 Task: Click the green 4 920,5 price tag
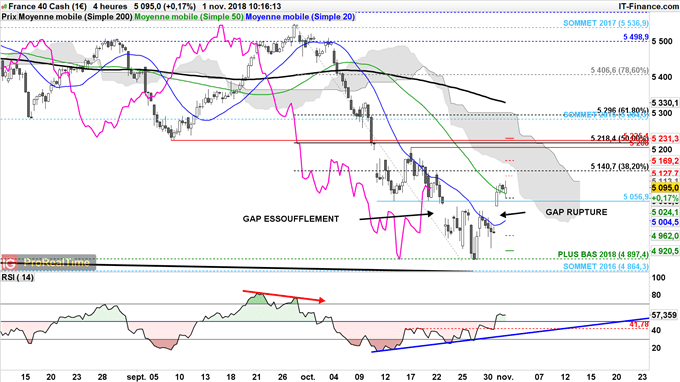click(665, 251)
